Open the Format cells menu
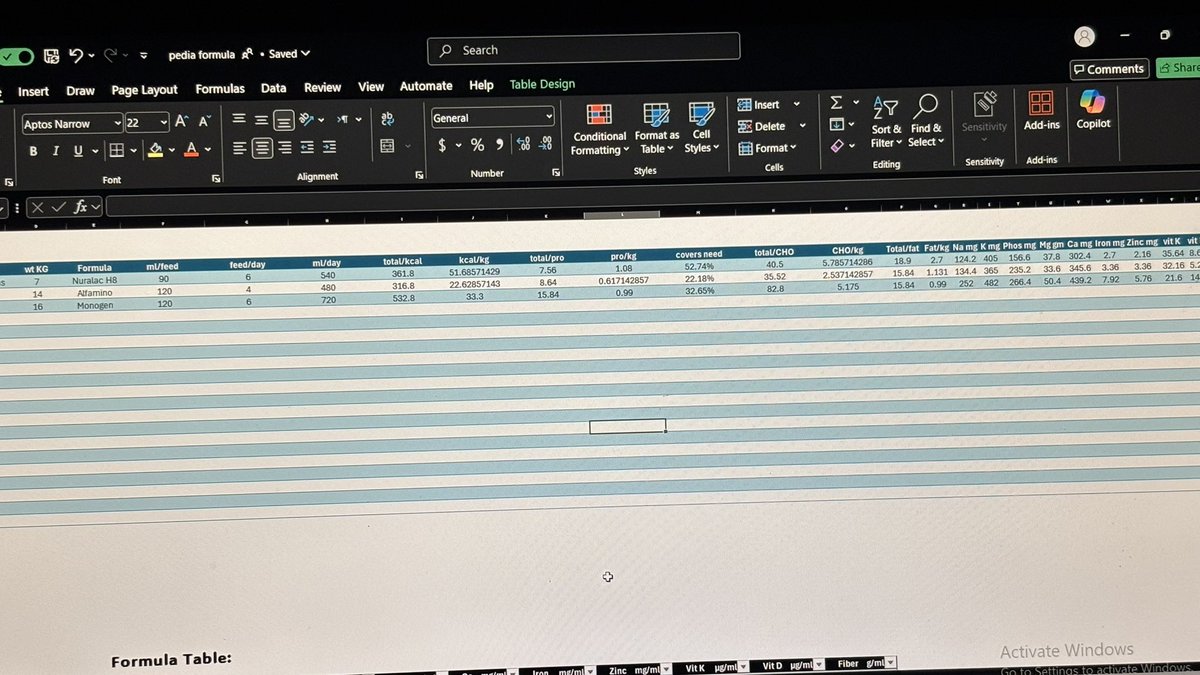This screenshot has height=675, width=1200. click(767, 148)
